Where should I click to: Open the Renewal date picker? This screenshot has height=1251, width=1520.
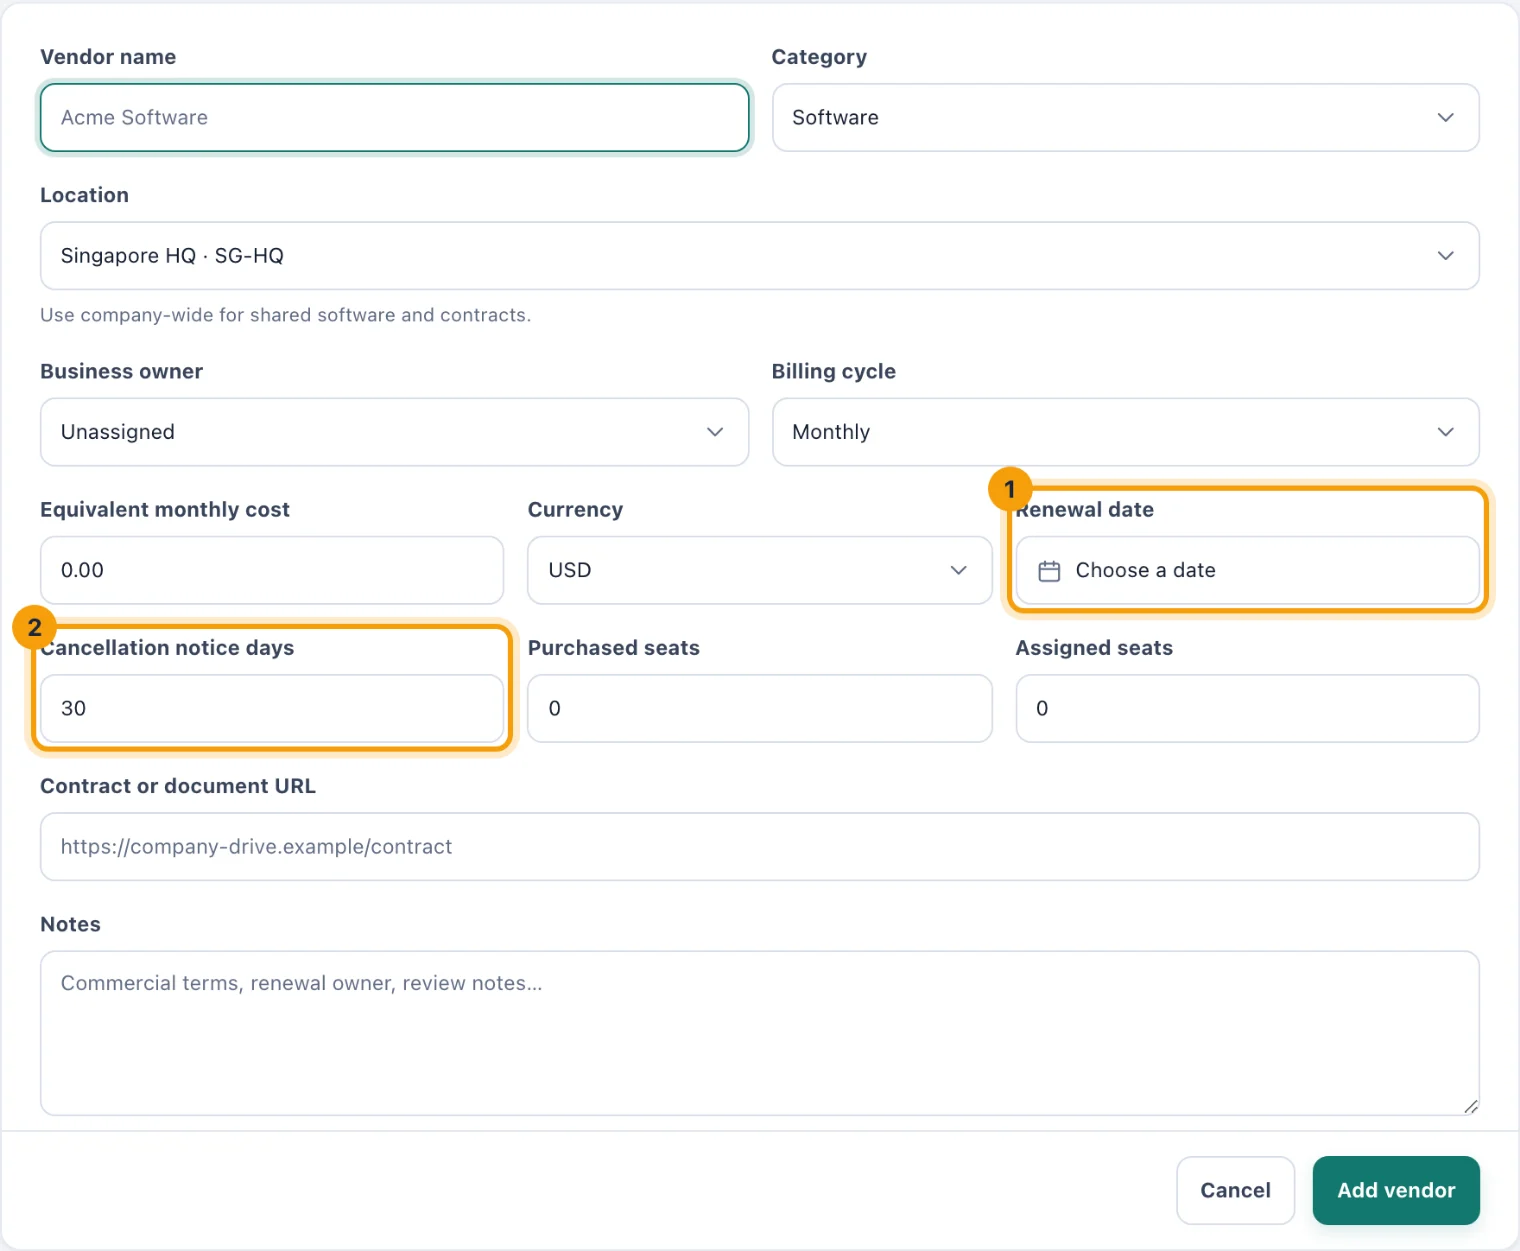pos(1247,570)
